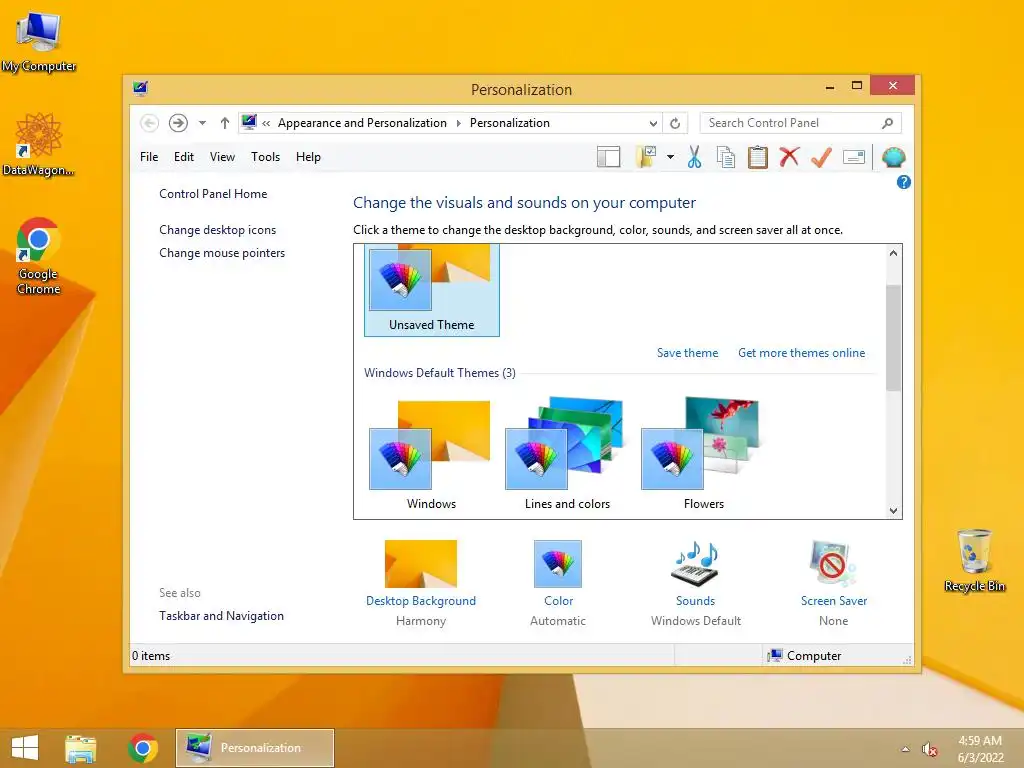
Task: Click the window icon in title bar
Action: point(140,88)
